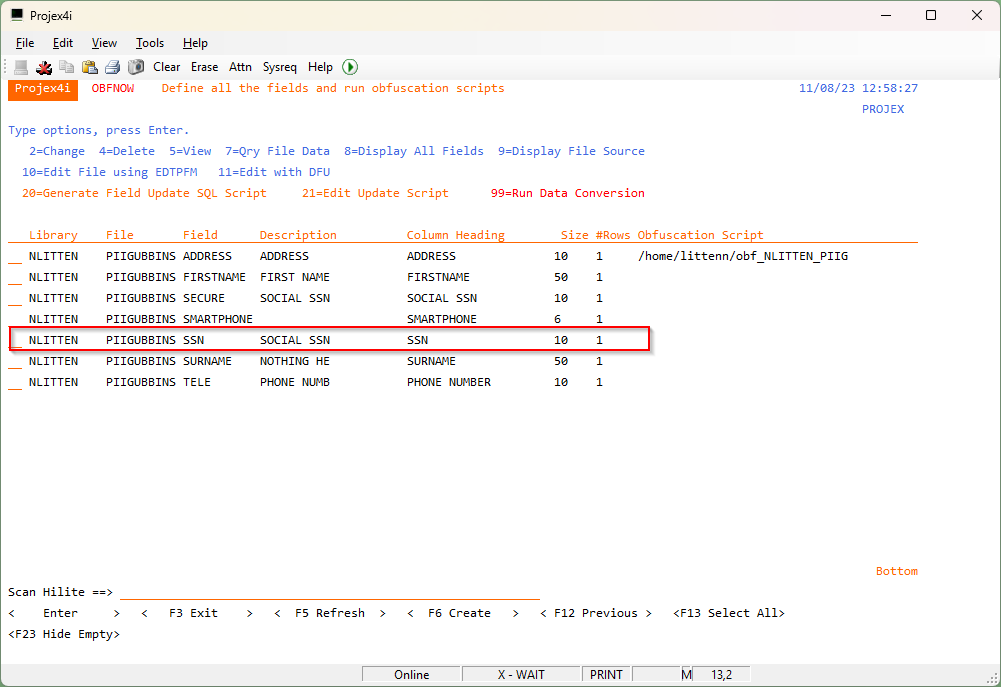Image resolution: width=1001 pixels, height=687 pixels.
Task: Click option field for TELE row
Action: pyautogui.click(x=15, y=382)
